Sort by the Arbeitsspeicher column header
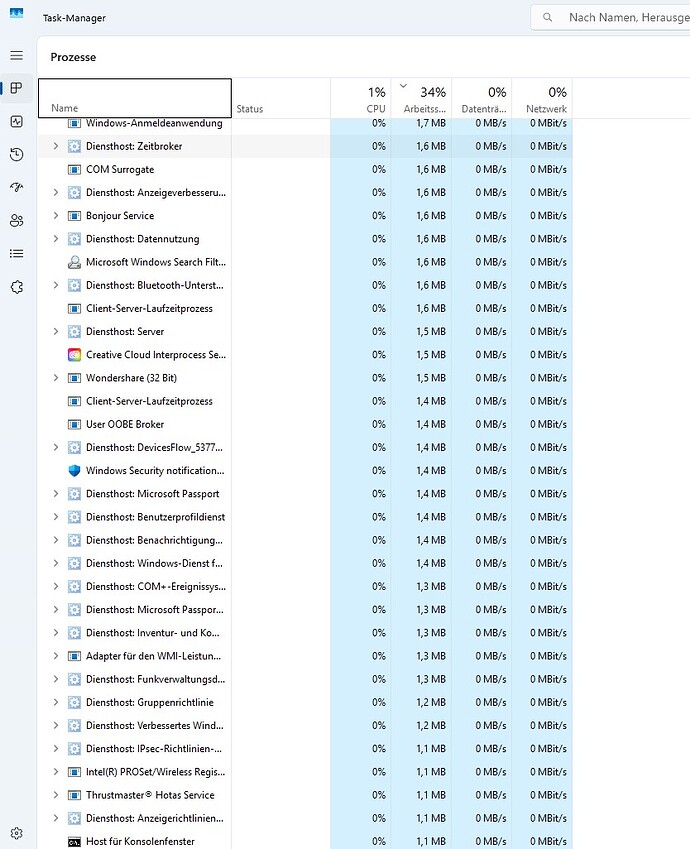The height and width of the screenshot is (849, 690). [x=421, y=99]
